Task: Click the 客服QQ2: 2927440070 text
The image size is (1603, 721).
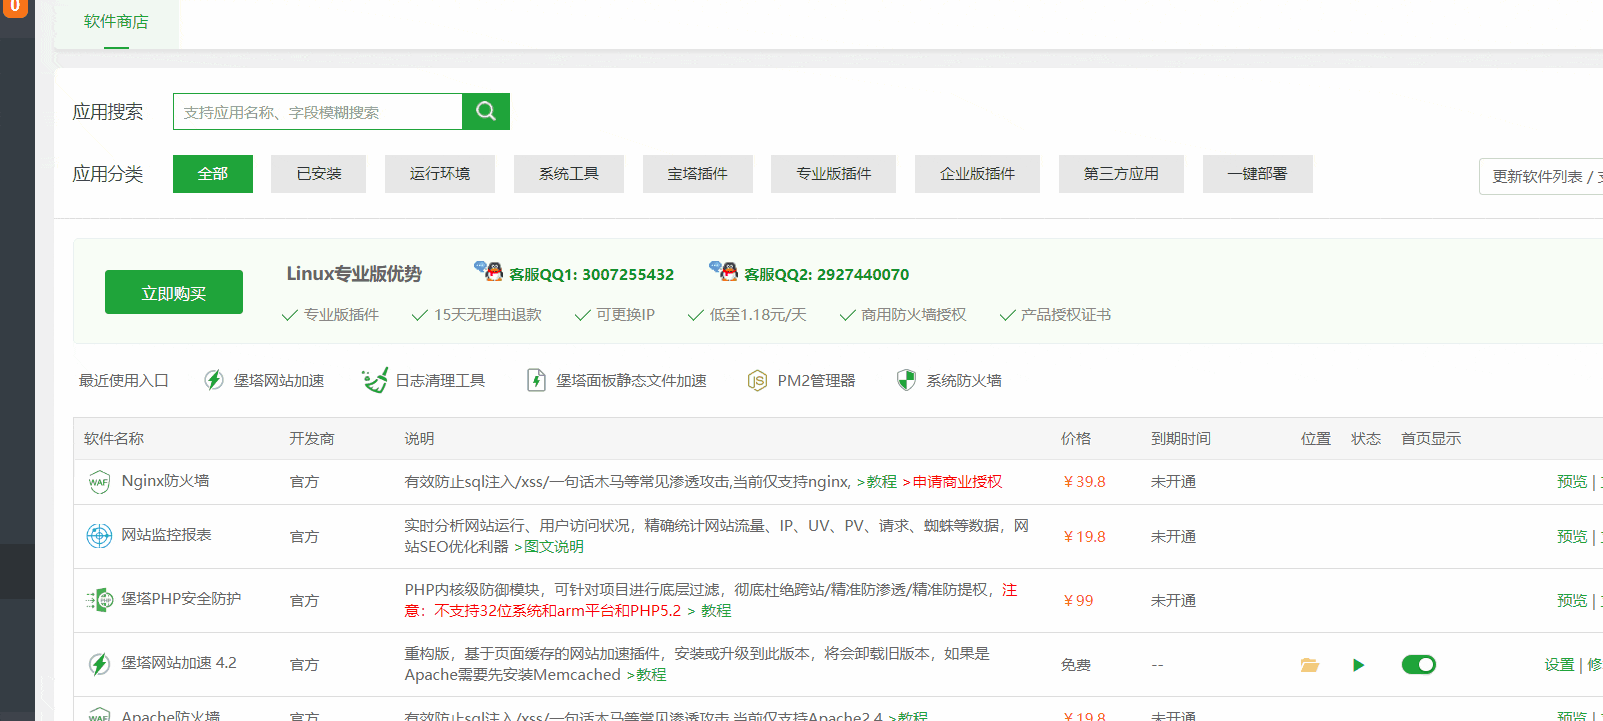Action: pos(827,274)
